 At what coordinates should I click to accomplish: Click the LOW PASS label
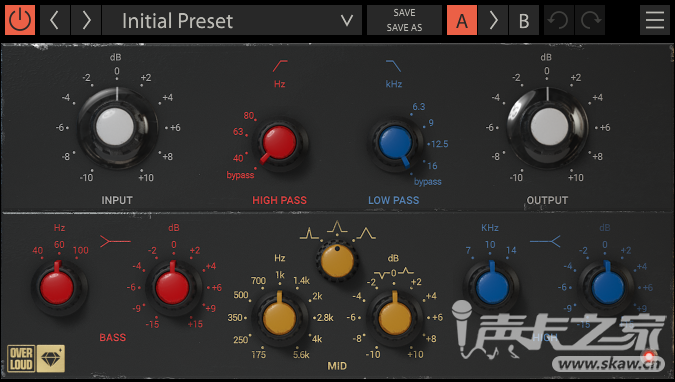(x=393, y=200)
